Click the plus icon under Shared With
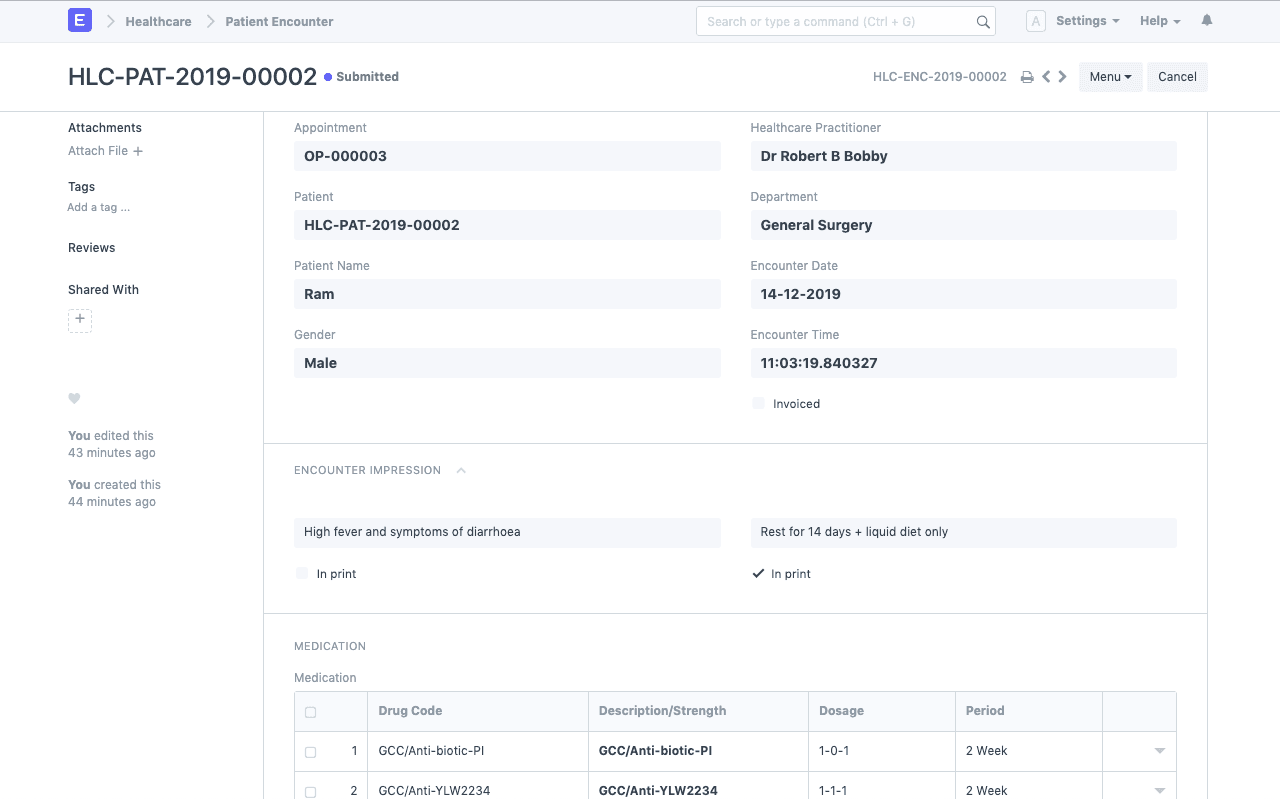The height and width of the screenshot is (799, 1280). (x=80, y=320)
